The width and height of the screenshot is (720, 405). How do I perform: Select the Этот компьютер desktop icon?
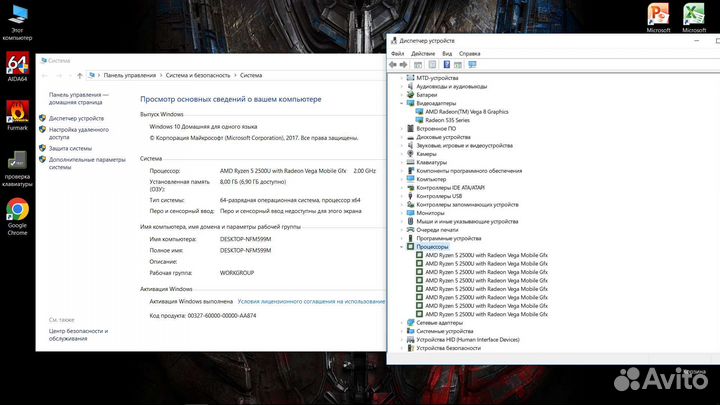pyautogui.click(x=17, y=22)
